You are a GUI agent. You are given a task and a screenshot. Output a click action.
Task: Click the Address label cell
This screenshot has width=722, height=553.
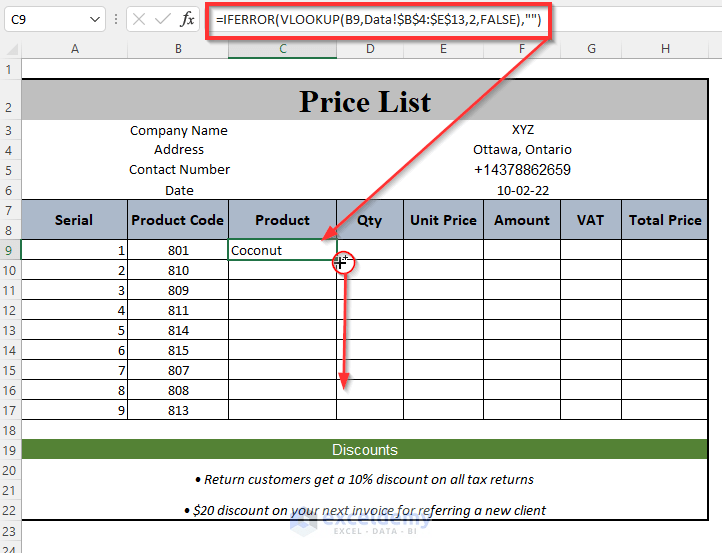coord(179,150)
